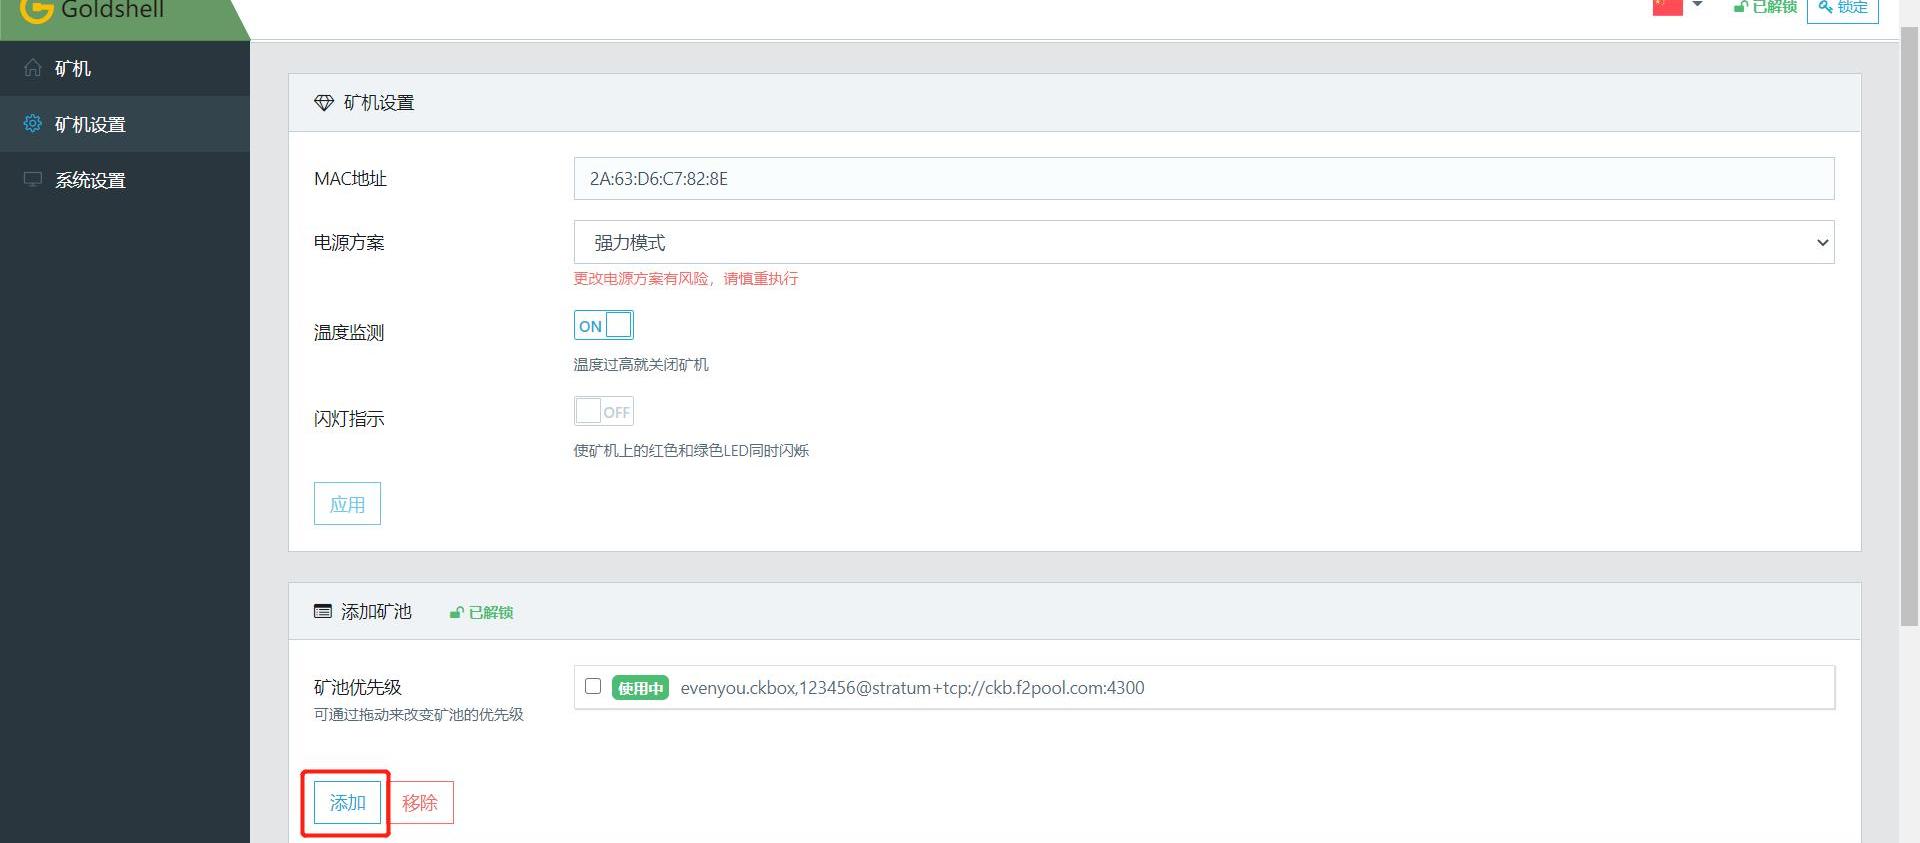The width and height of the screenshot is (1920, 843).
Task: Click the monitor icon beside 系统设置
Action: coord(33,180)
